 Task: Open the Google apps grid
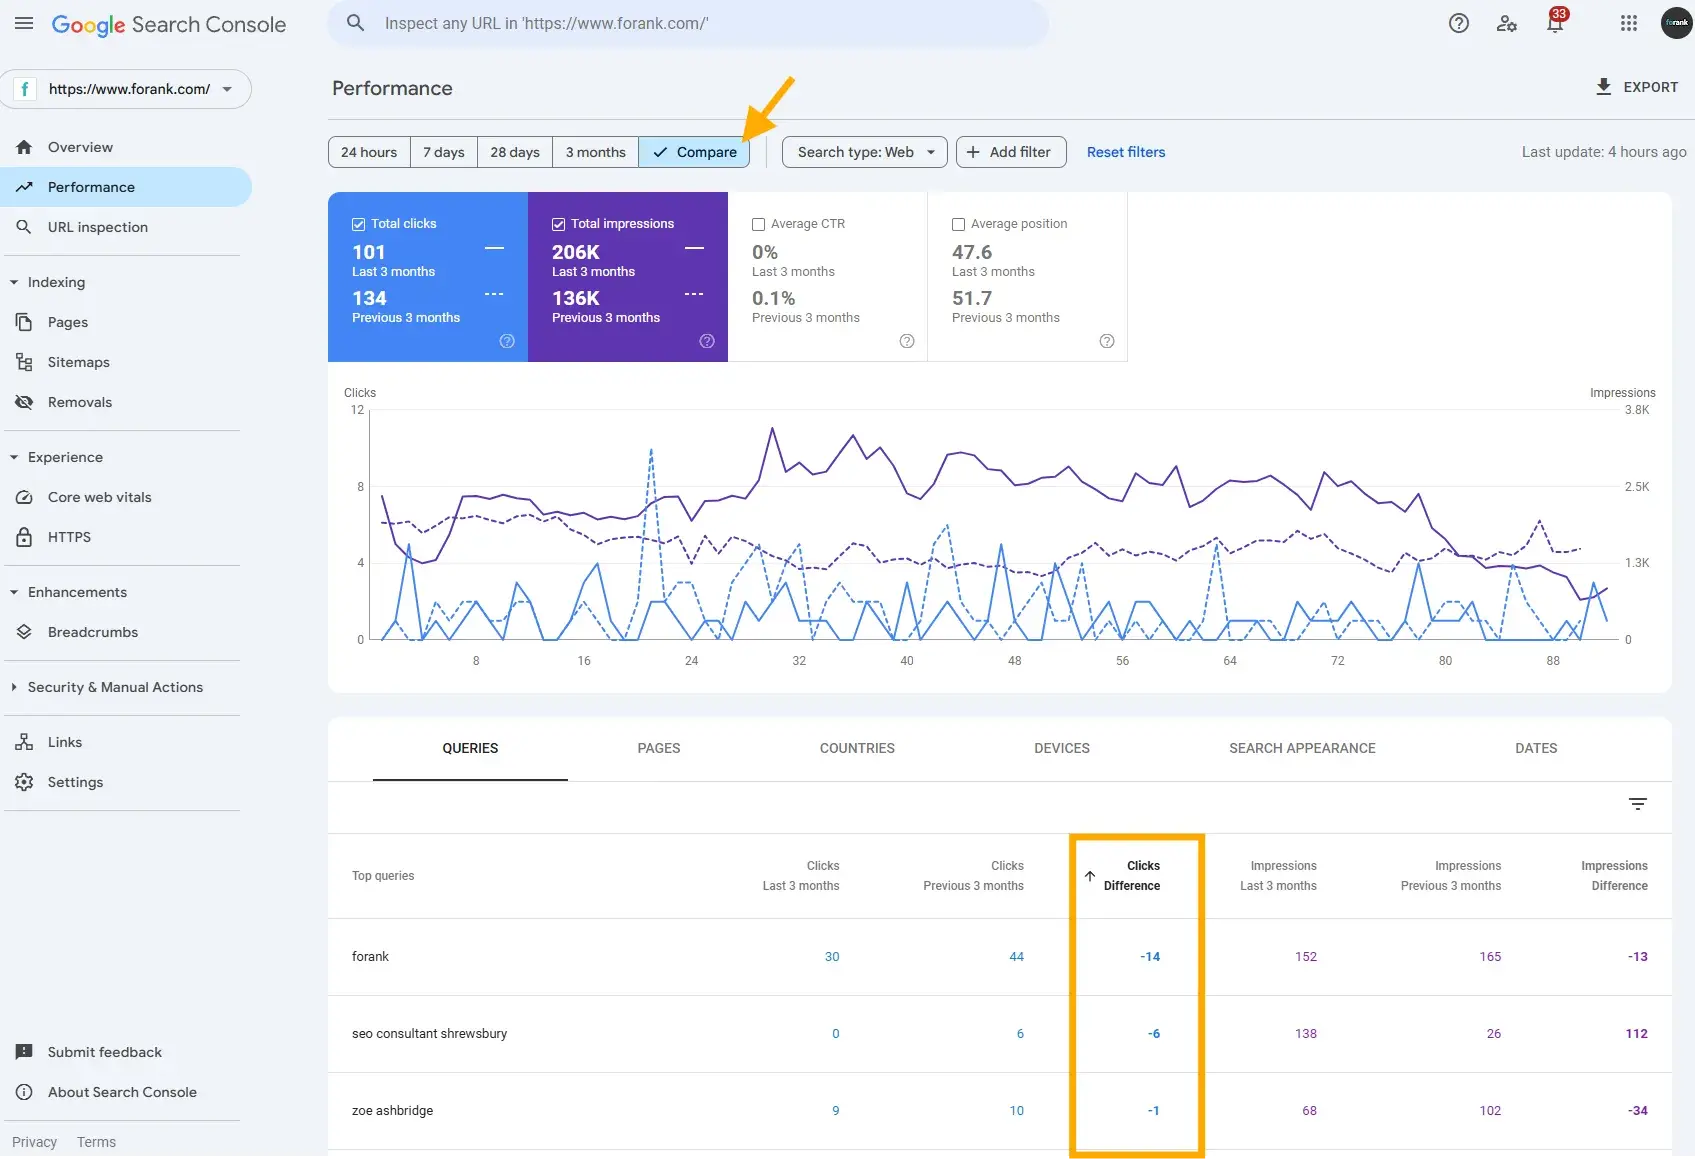click(x=1627, y=23)
